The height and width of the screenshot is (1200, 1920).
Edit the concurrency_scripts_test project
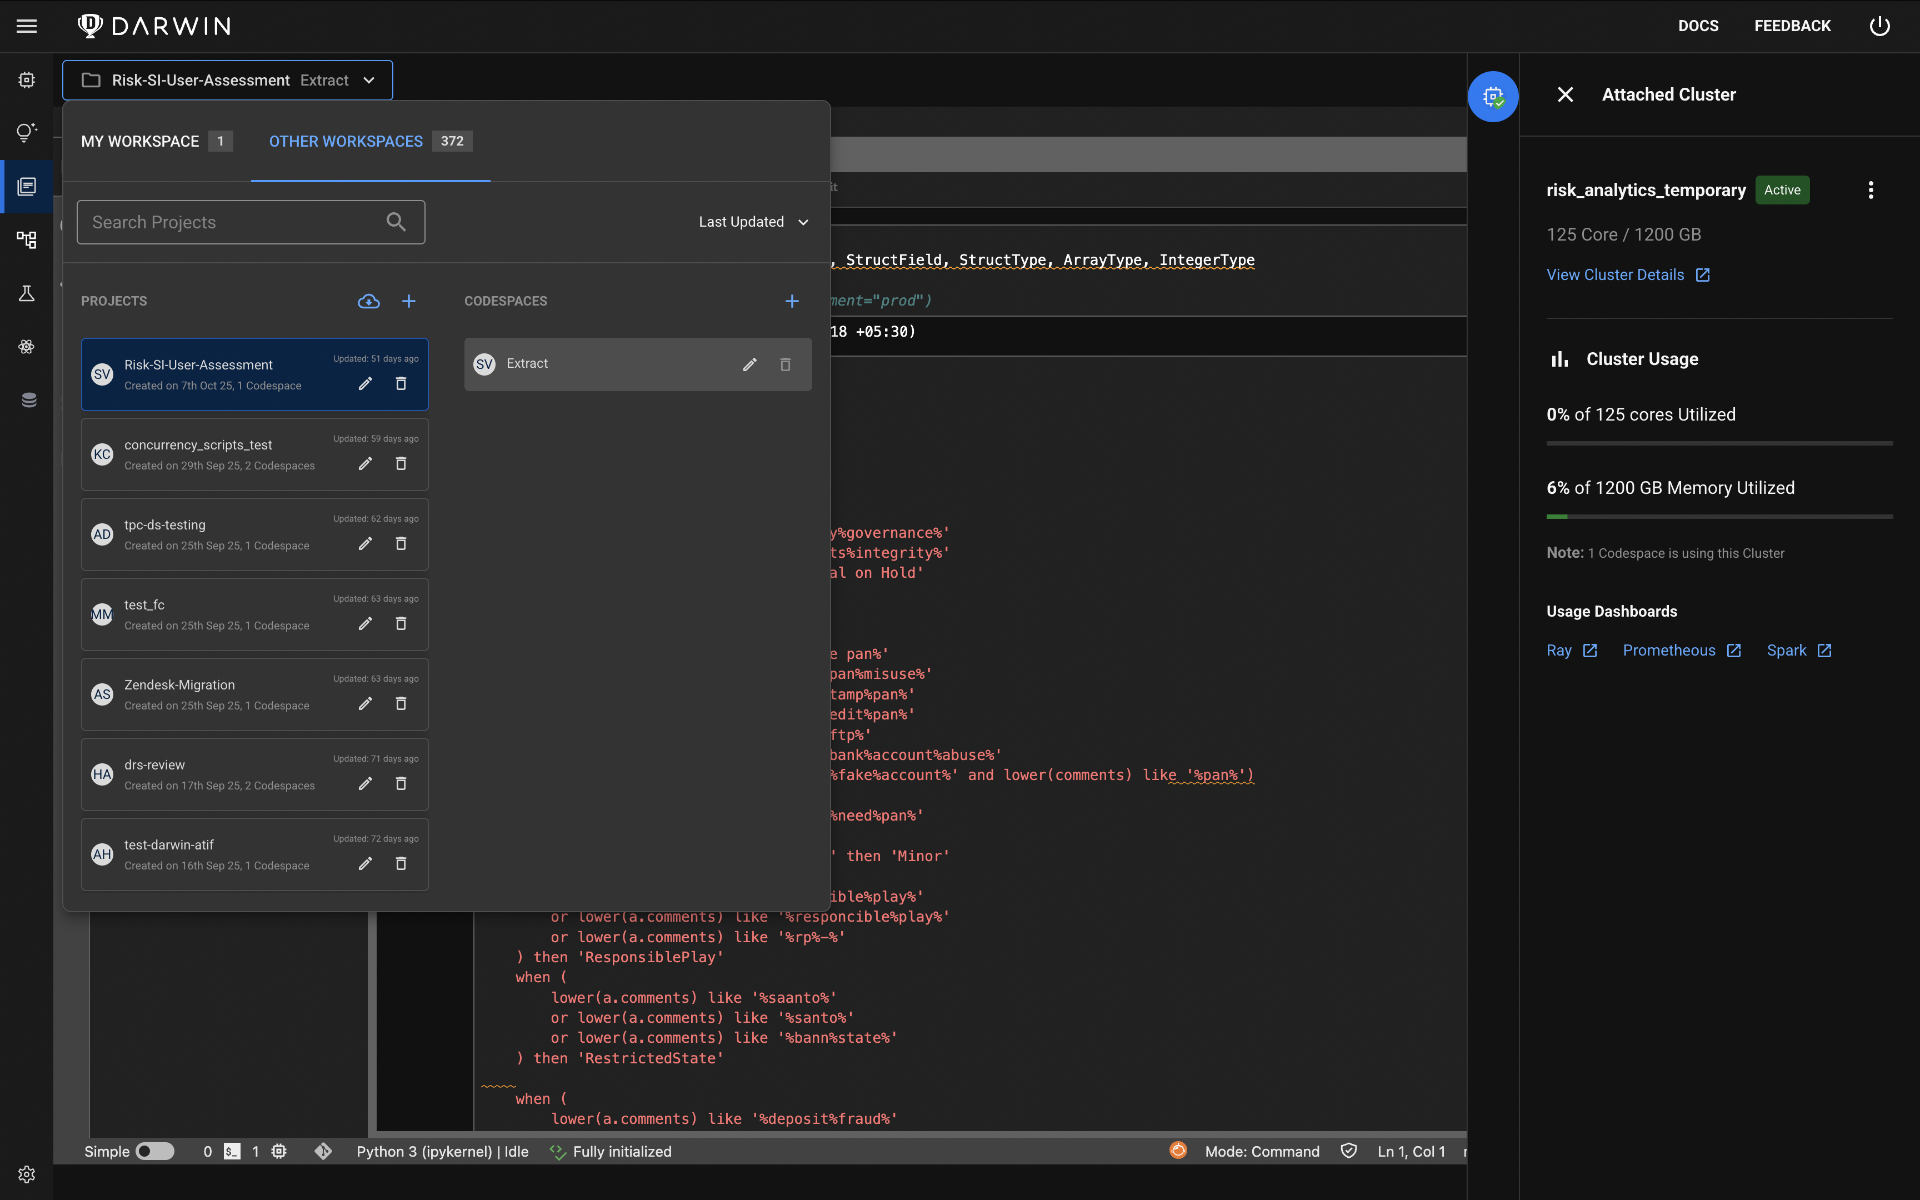(366, 464)
